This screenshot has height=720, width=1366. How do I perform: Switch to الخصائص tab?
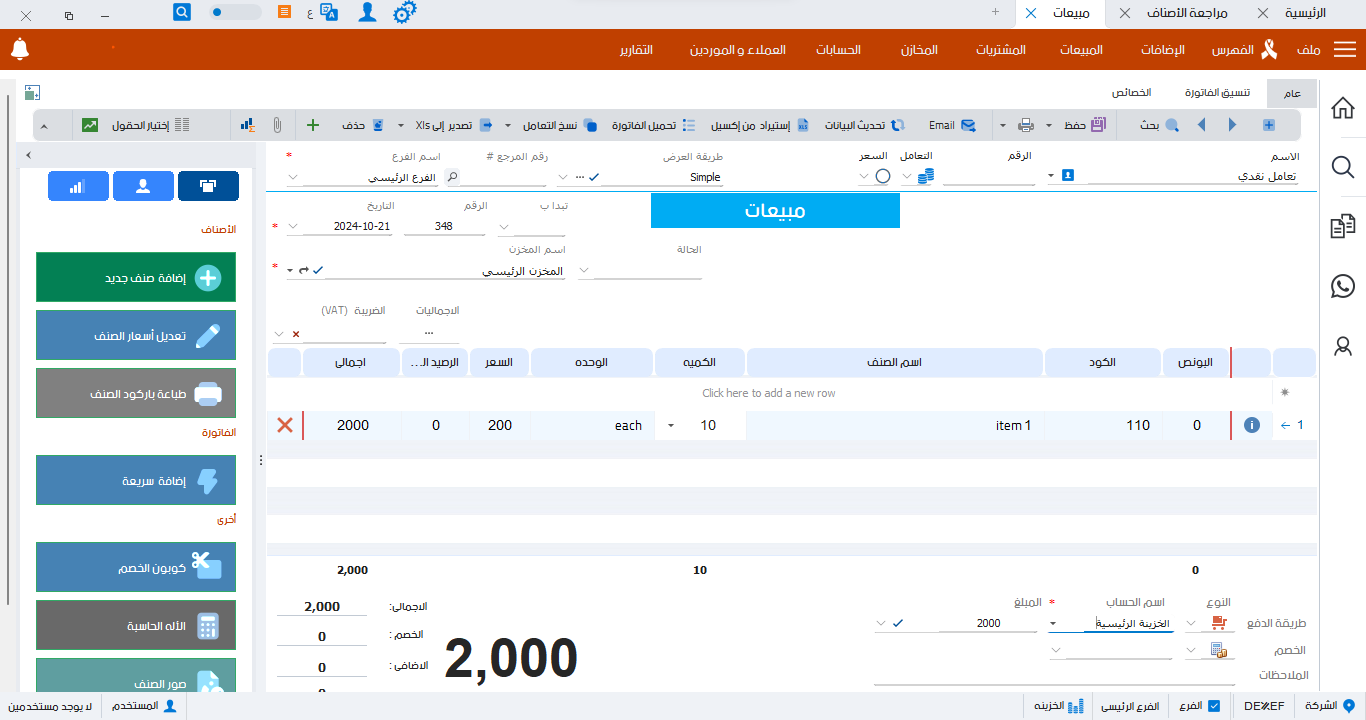click(1132, 92)
